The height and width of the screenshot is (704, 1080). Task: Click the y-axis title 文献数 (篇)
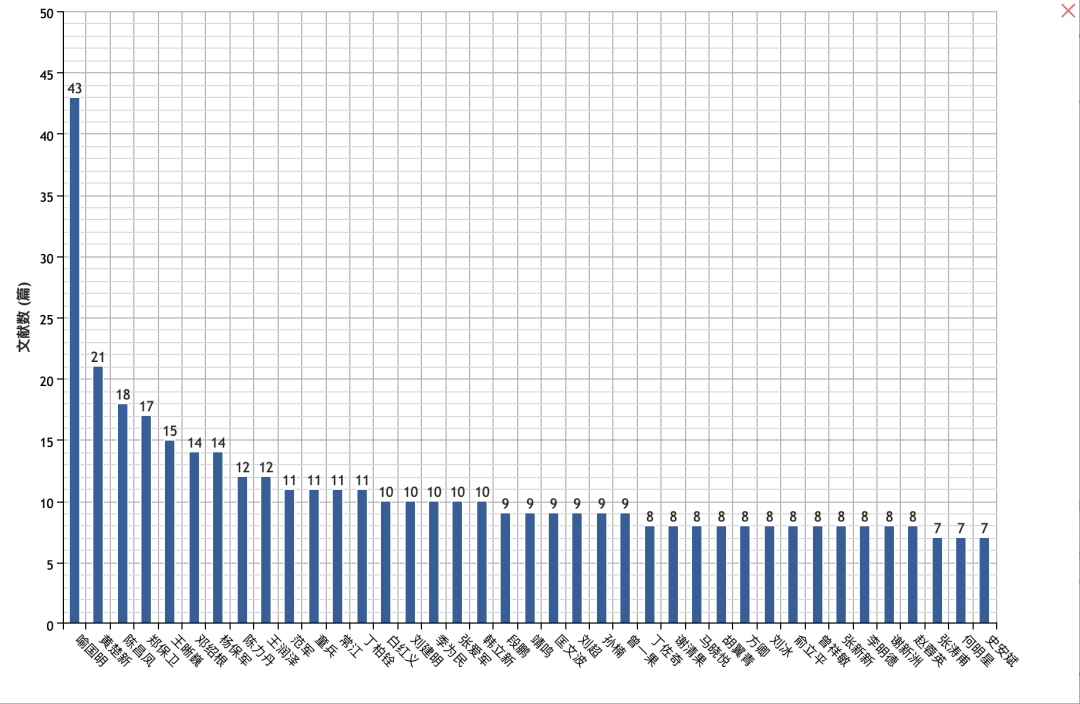coord(24,317)
